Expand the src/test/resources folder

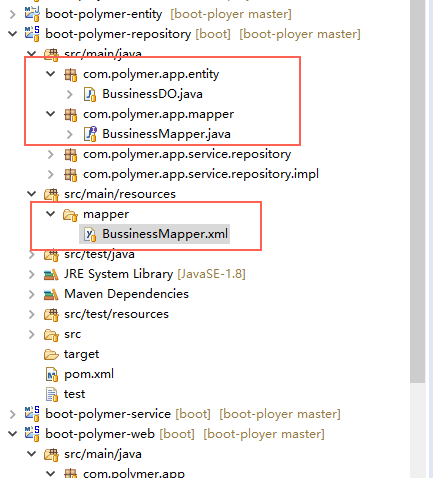coord(31,314)
